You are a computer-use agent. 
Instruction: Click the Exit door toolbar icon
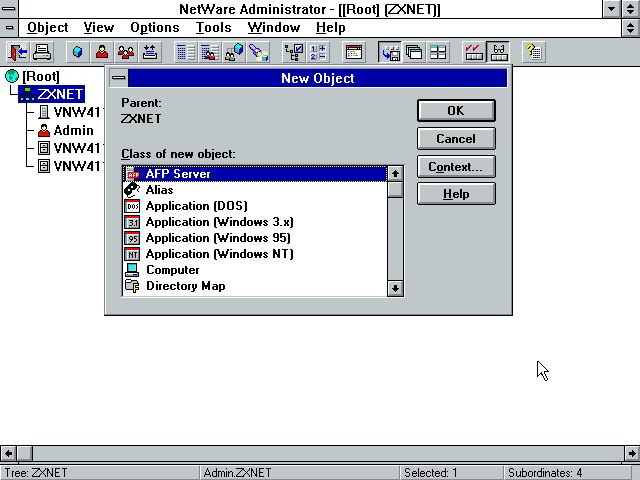coord(18,52)
